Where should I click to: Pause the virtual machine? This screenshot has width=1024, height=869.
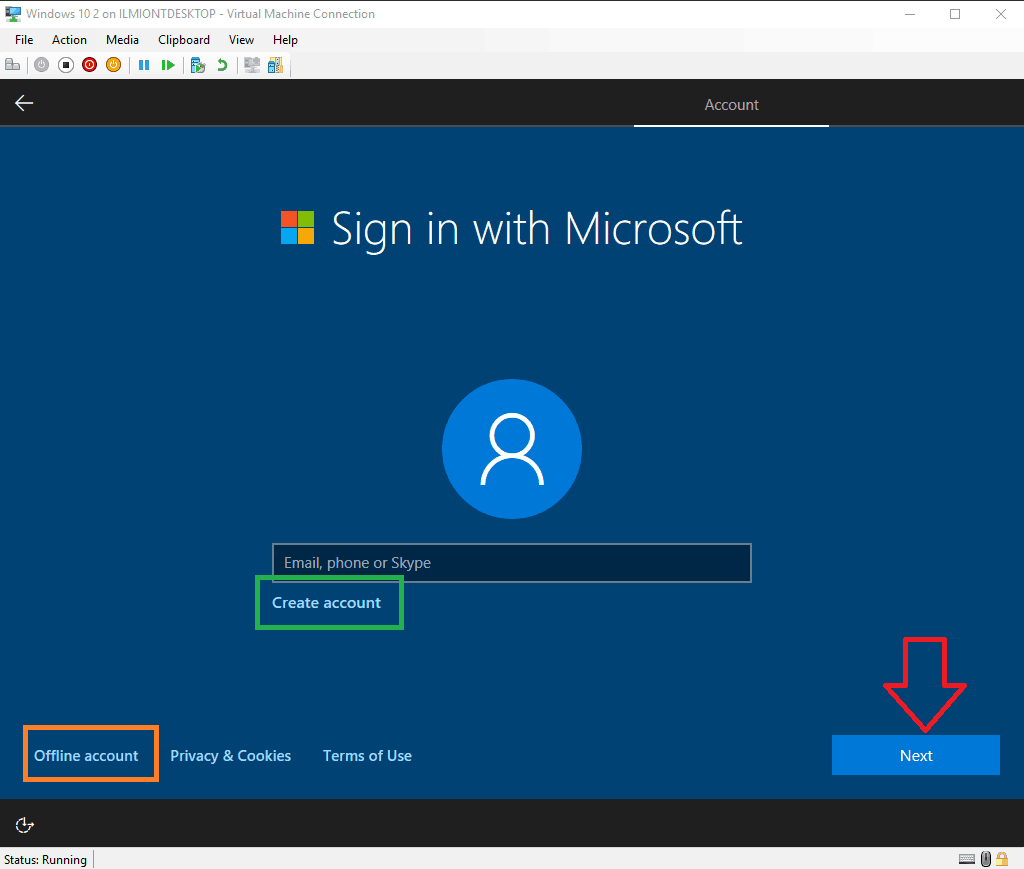click(144, 65)
